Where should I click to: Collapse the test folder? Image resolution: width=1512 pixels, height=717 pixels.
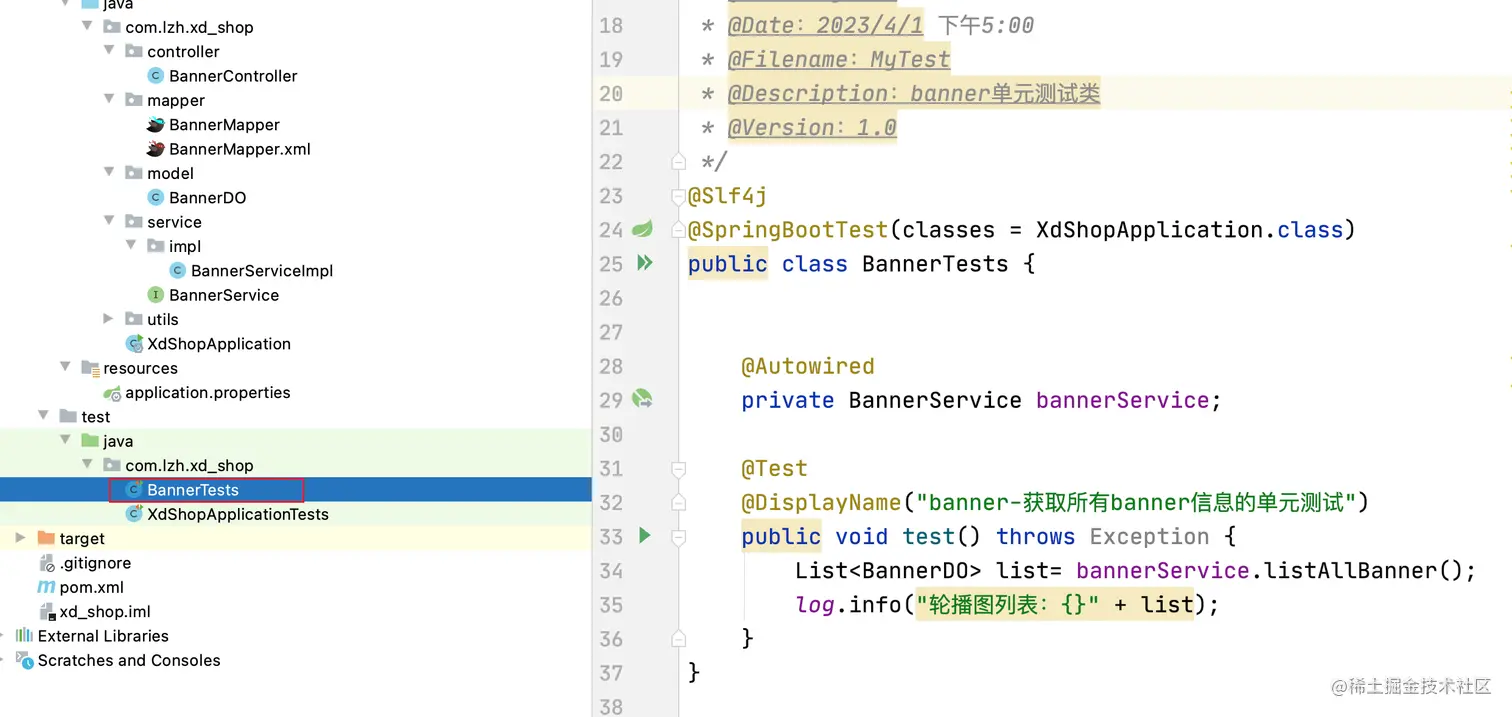point(43,417)
